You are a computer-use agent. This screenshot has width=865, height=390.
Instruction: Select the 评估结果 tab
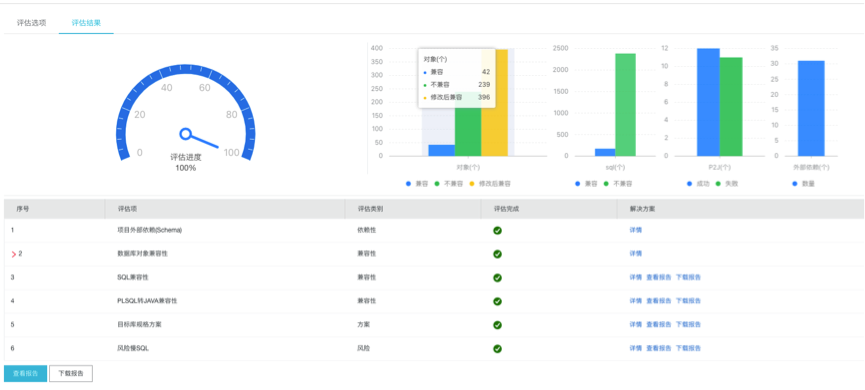coord(86,23)
